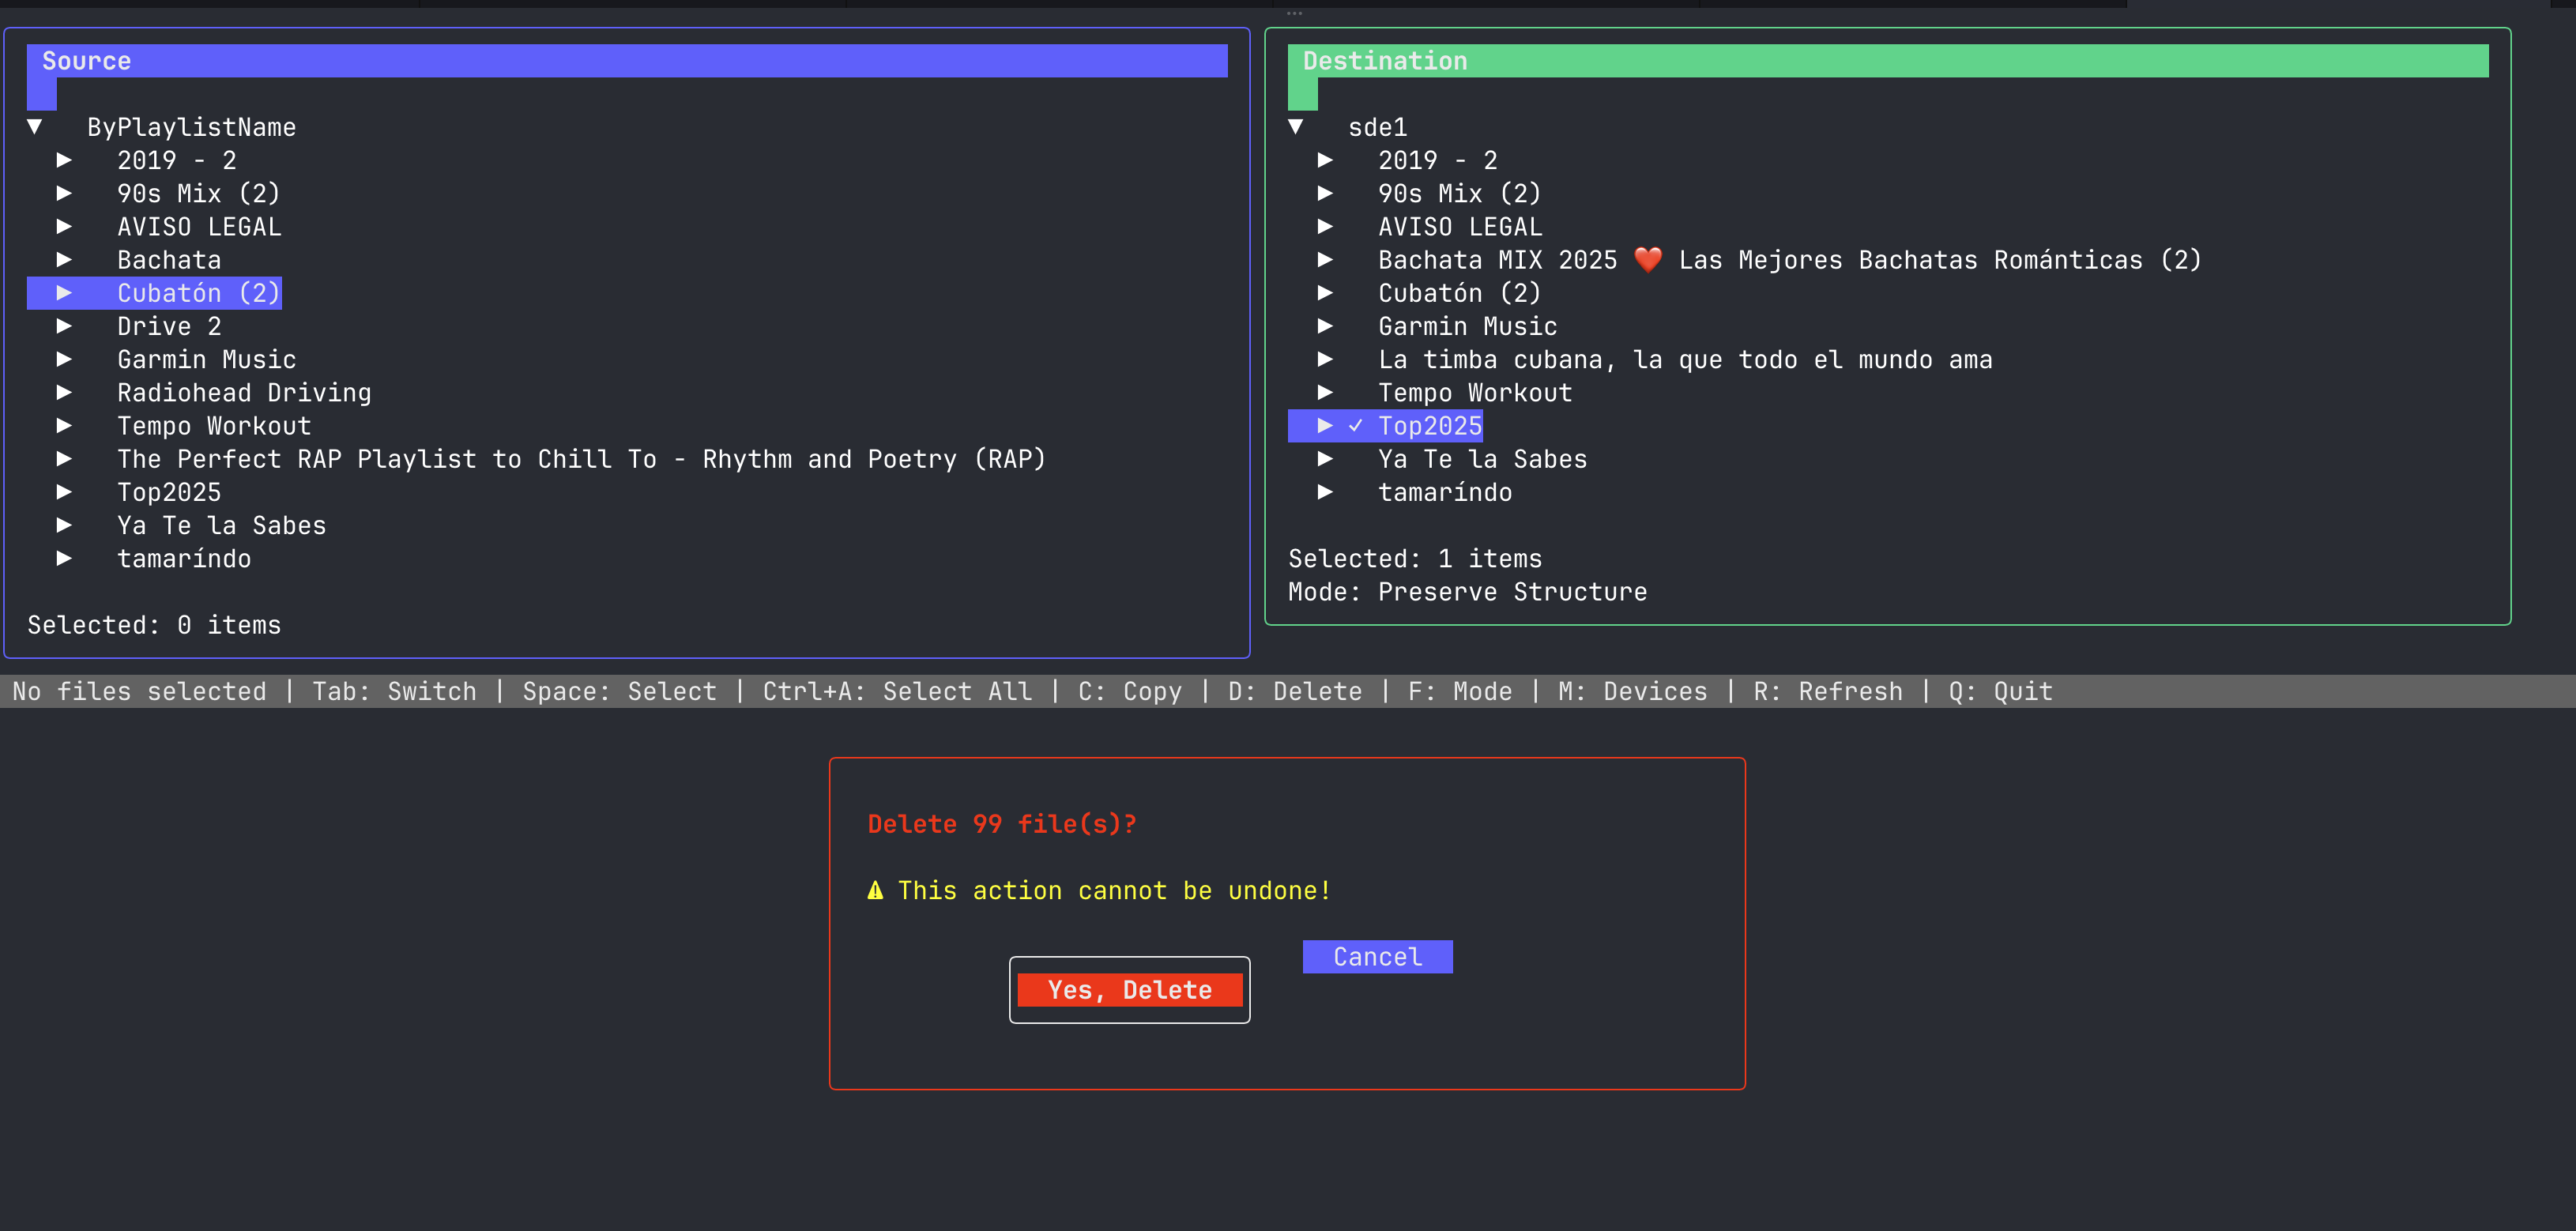Select the Cubatón (2) playlist in Source

[x=197, y=292]
